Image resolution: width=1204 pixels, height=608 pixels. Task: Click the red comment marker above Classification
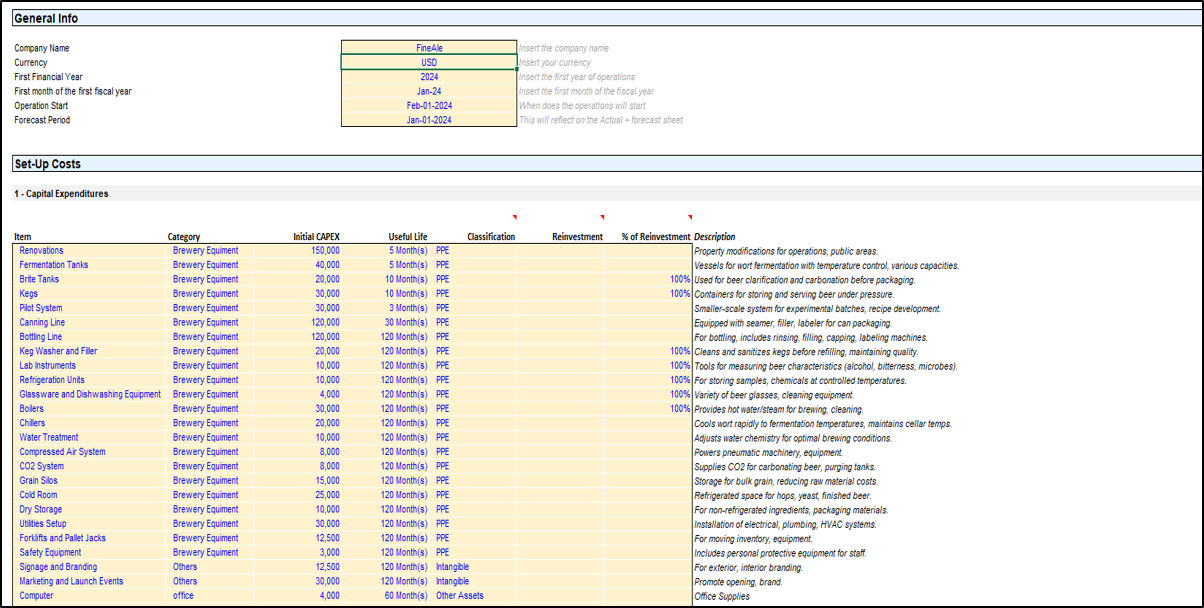[514, 218]
